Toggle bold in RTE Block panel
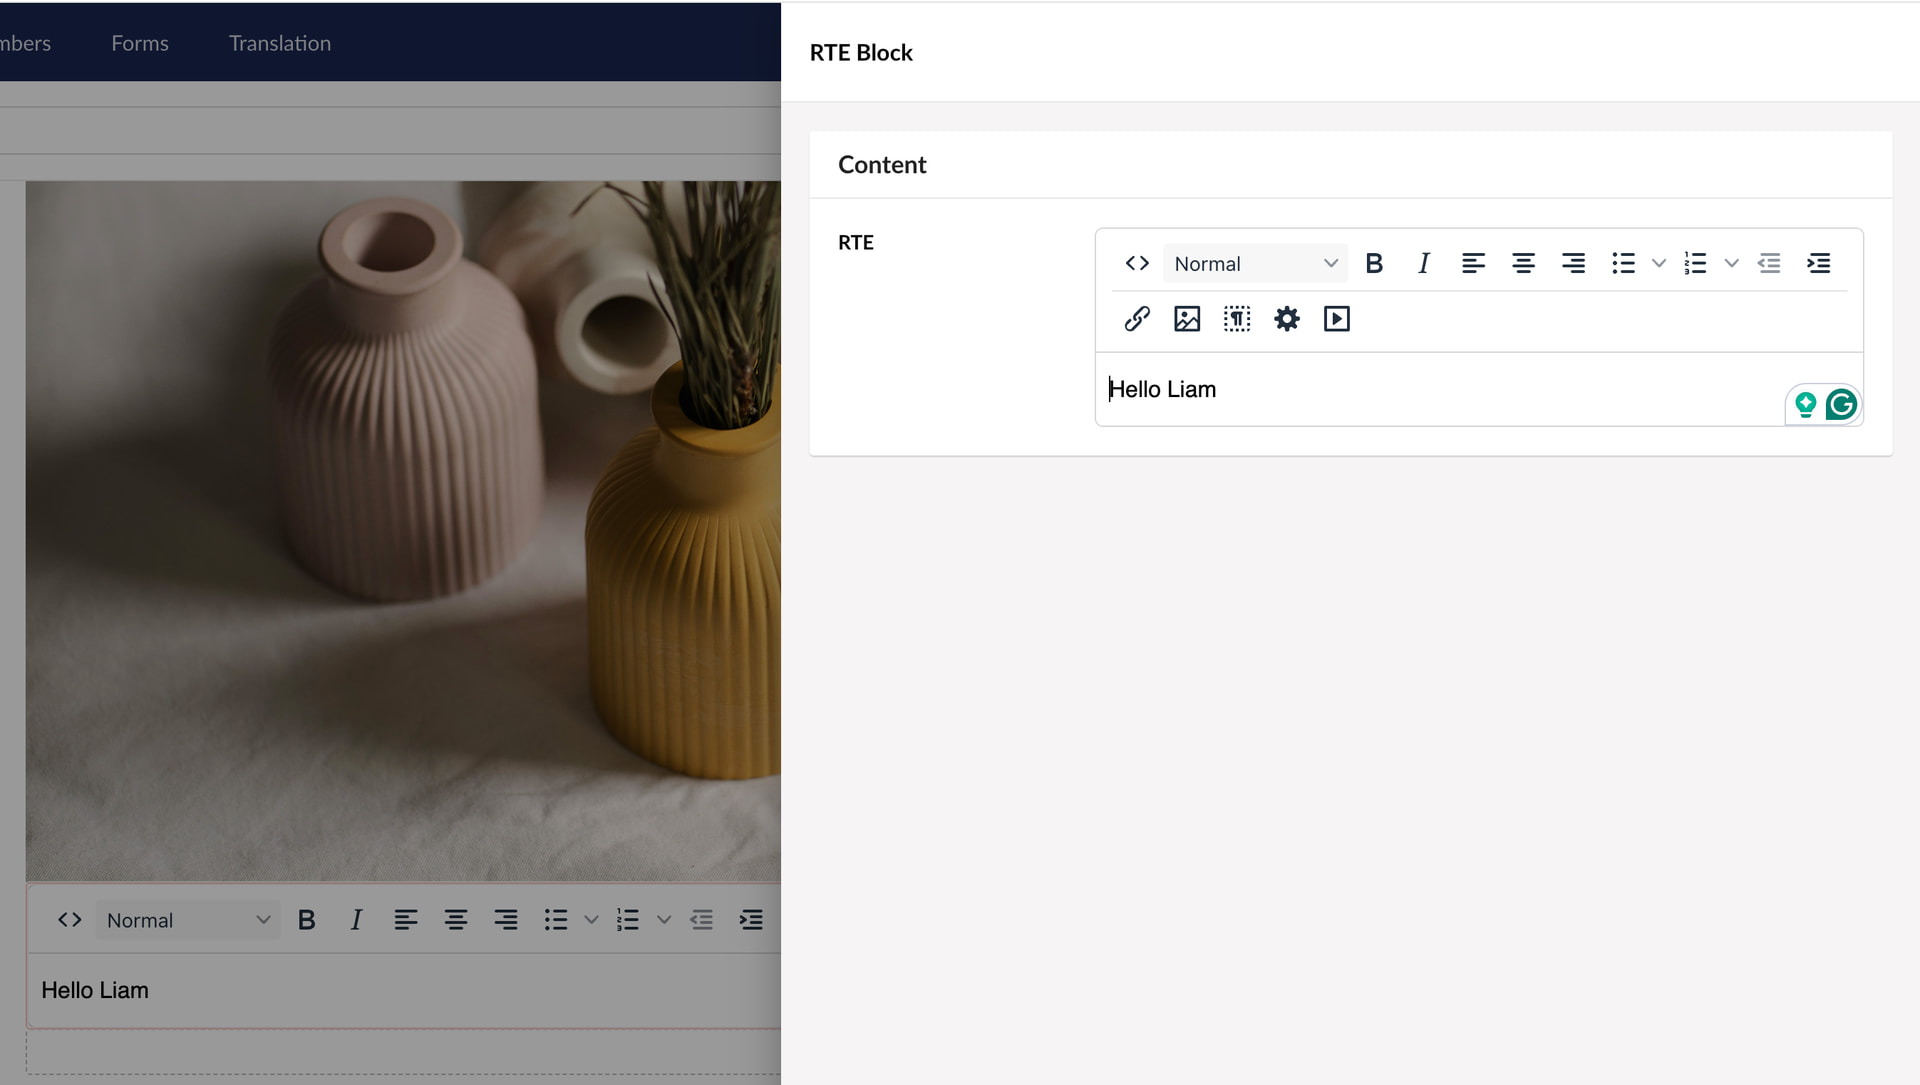The height and width of the screenshot is (1085, 1920). click(1374, 263)
